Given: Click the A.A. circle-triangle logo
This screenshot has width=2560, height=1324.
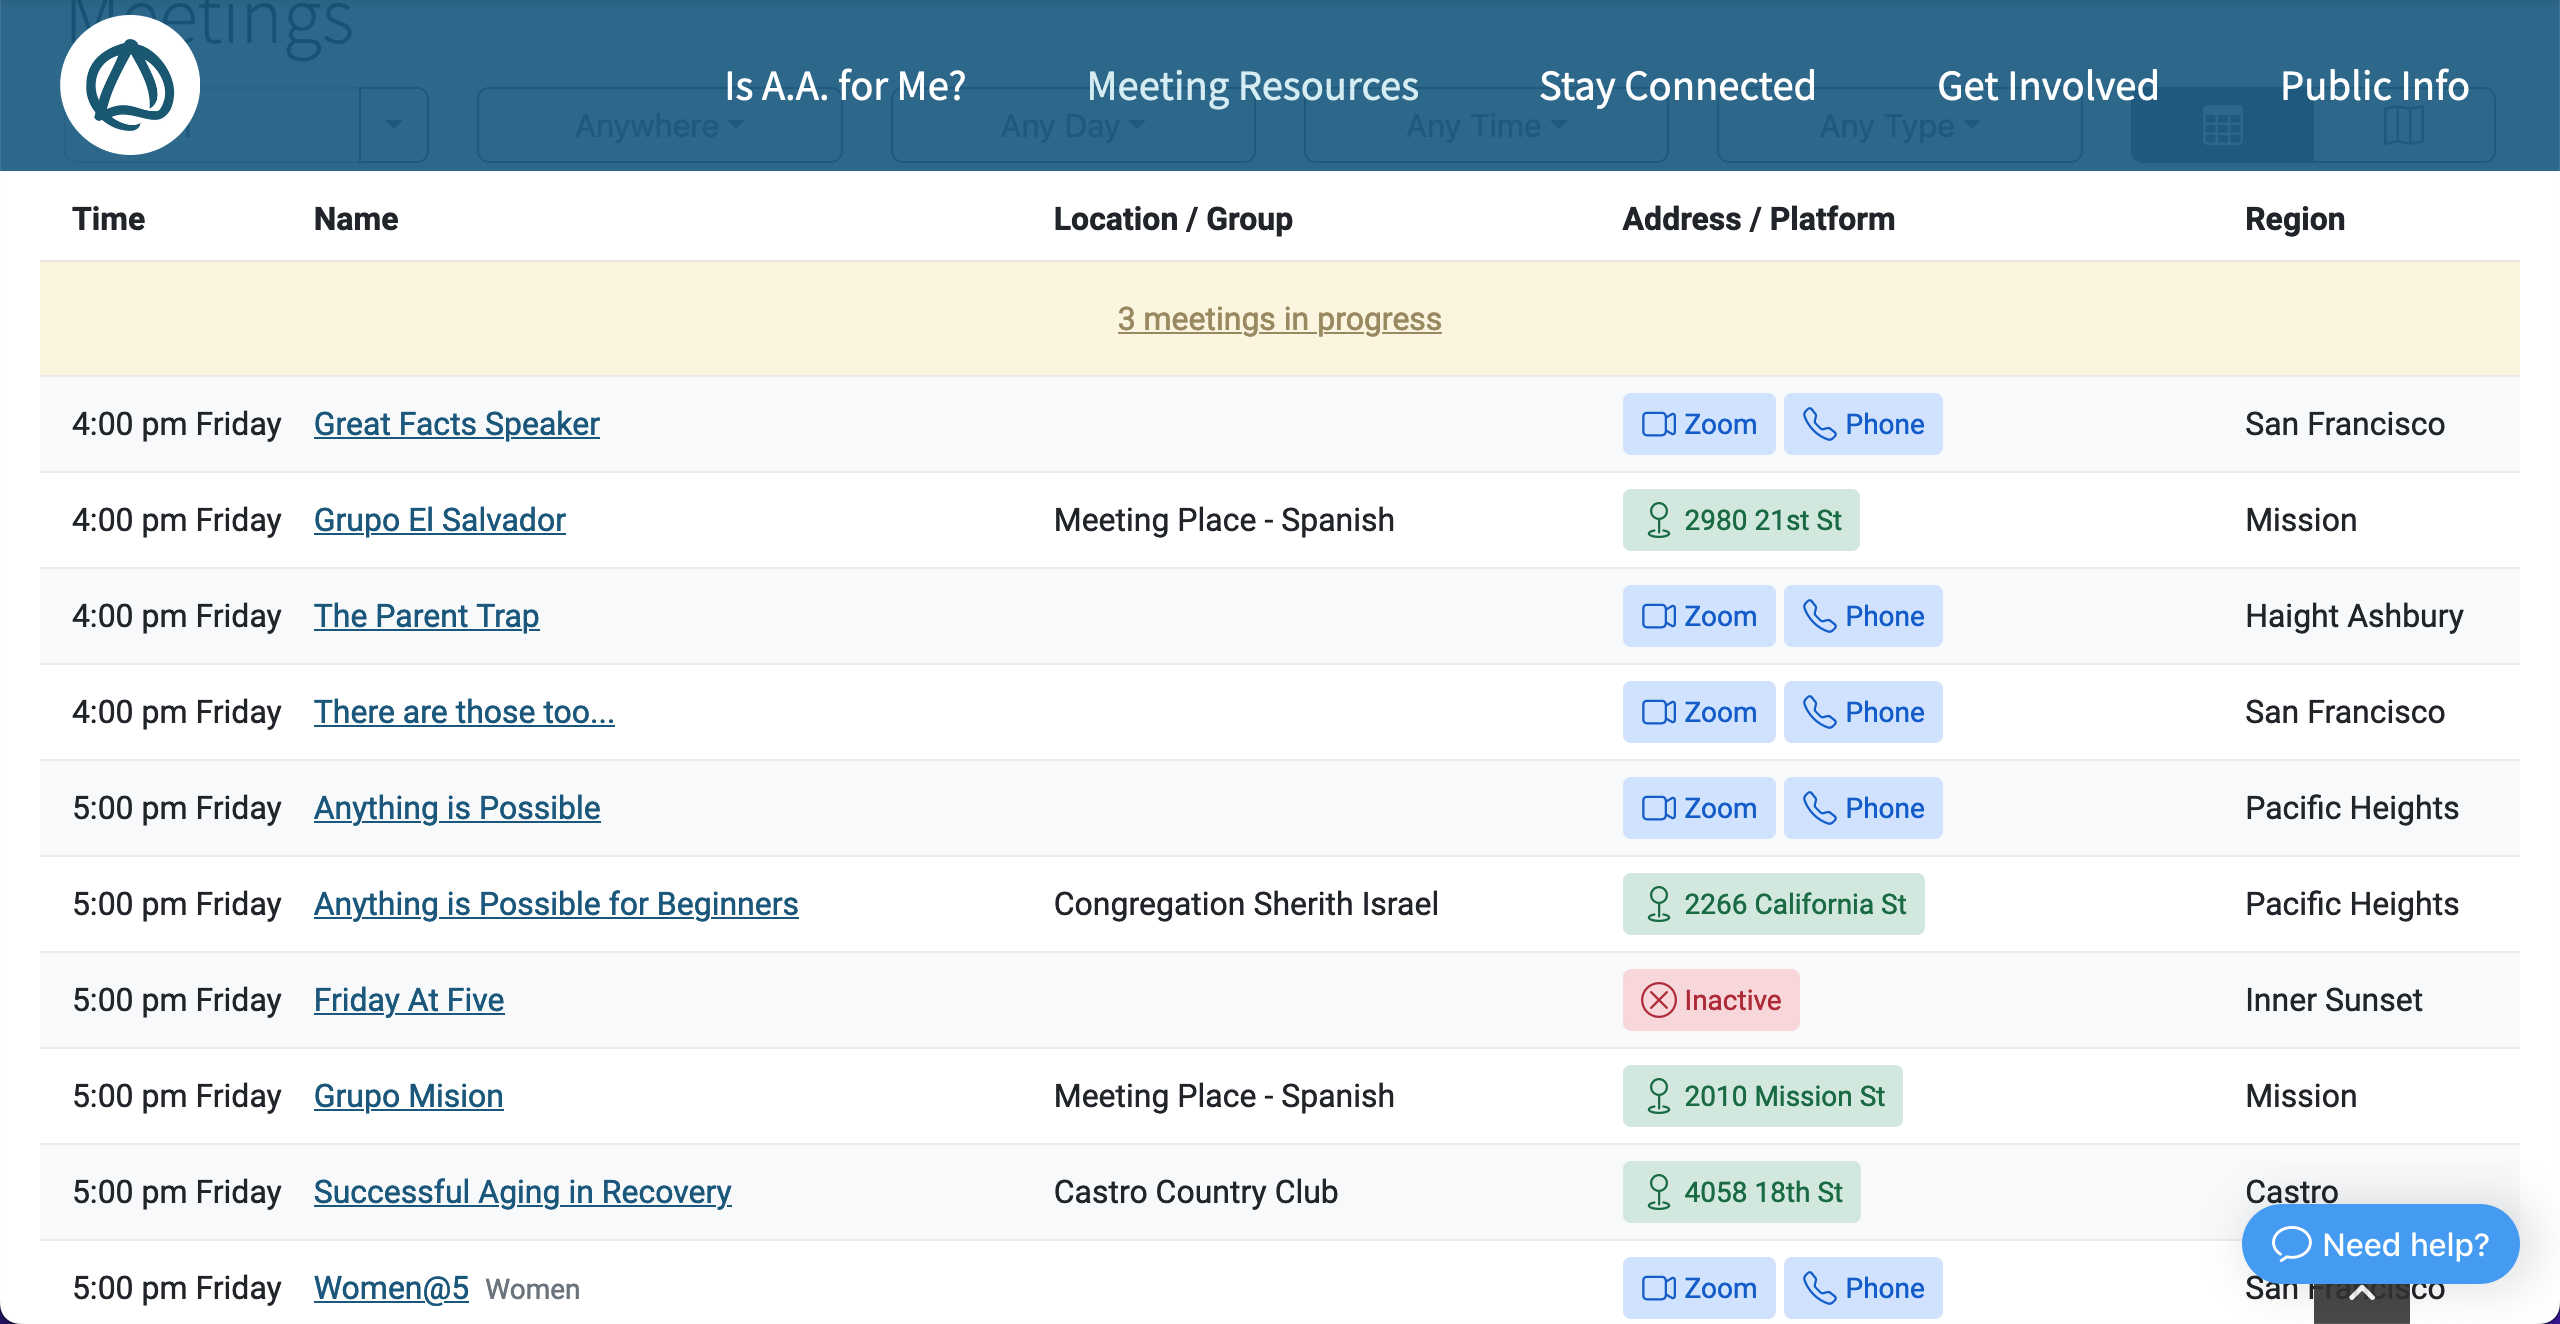Looking at the screenshot, I should [x=130, y=84].
